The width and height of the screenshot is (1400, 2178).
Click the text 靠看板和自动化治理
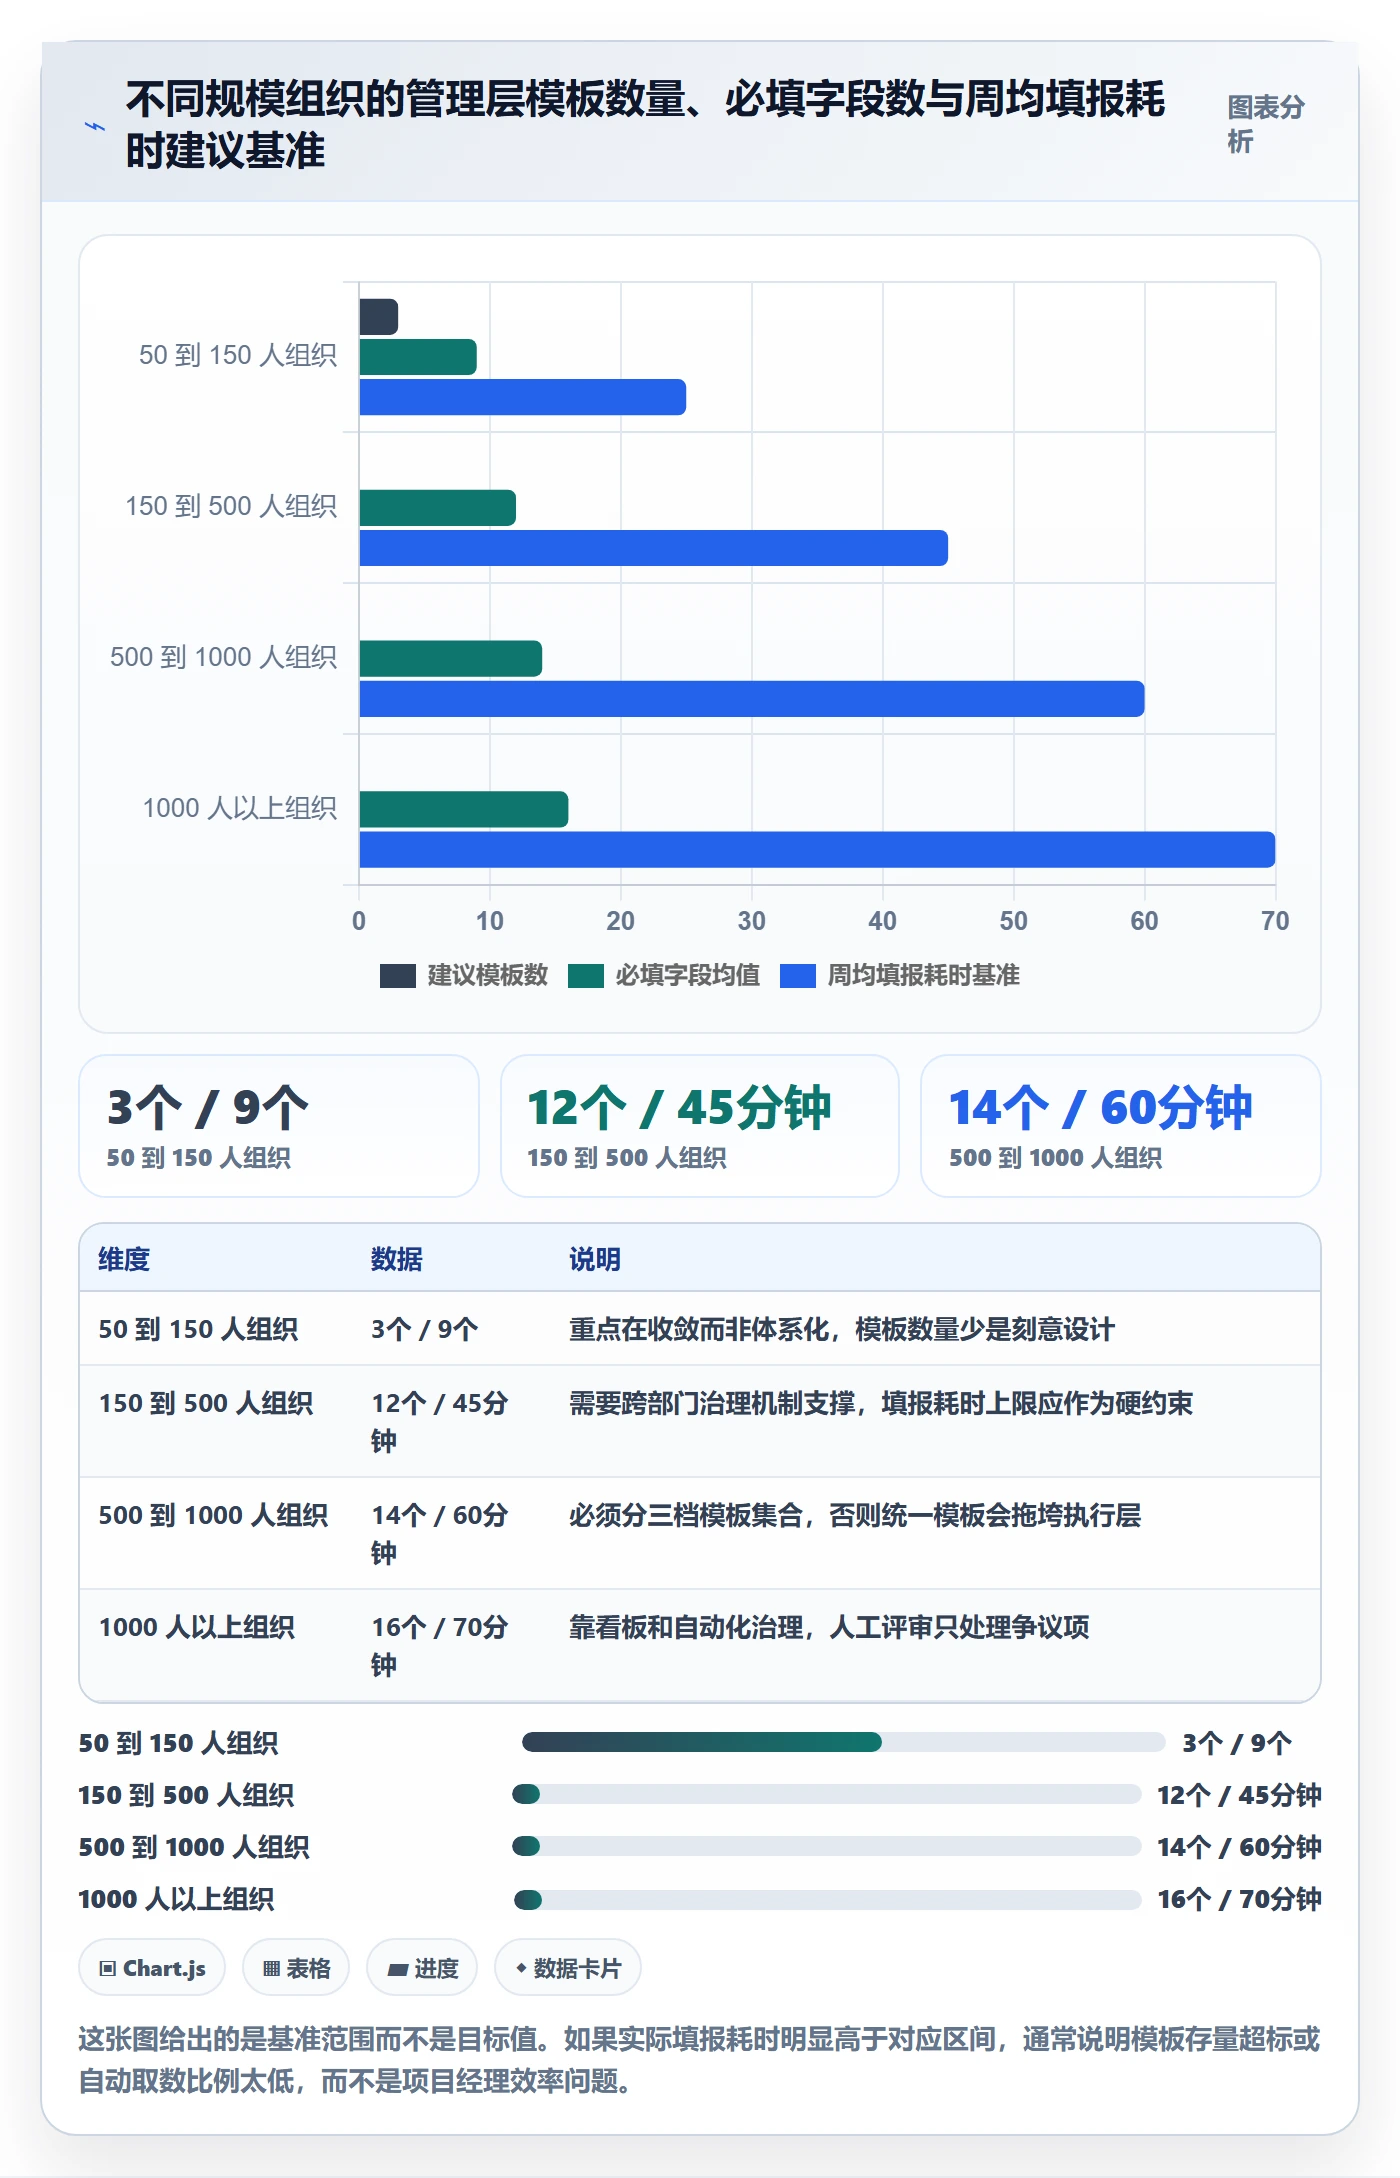[x=686, y=1627]
